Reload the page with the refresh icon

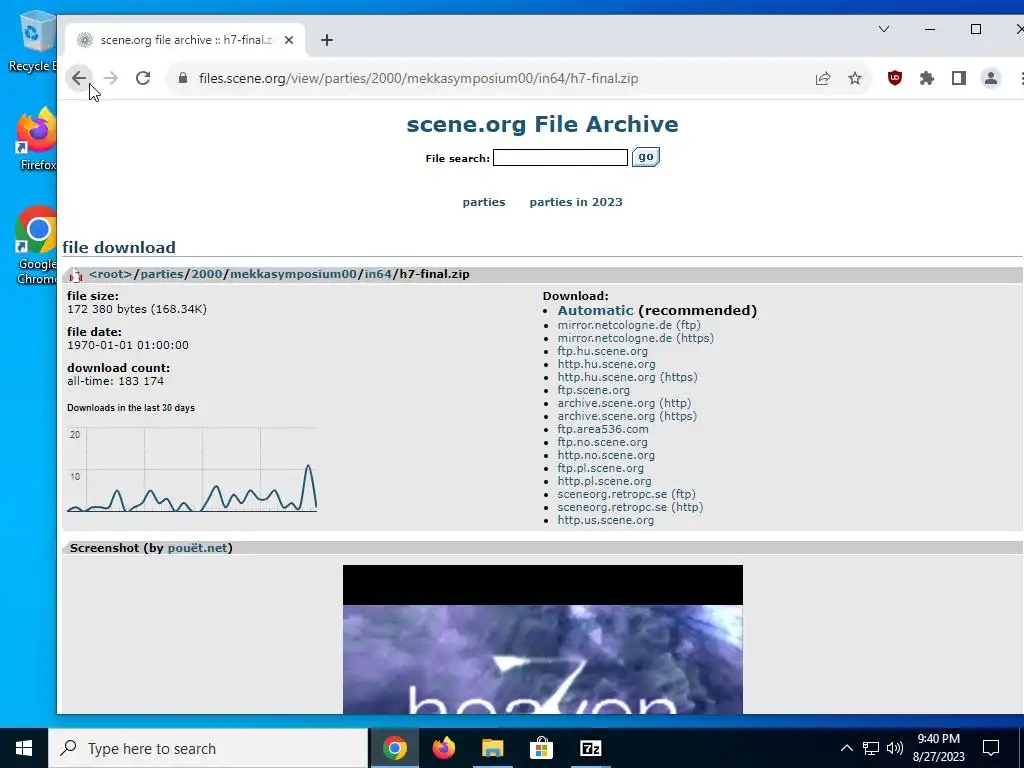tap(143, 78)
